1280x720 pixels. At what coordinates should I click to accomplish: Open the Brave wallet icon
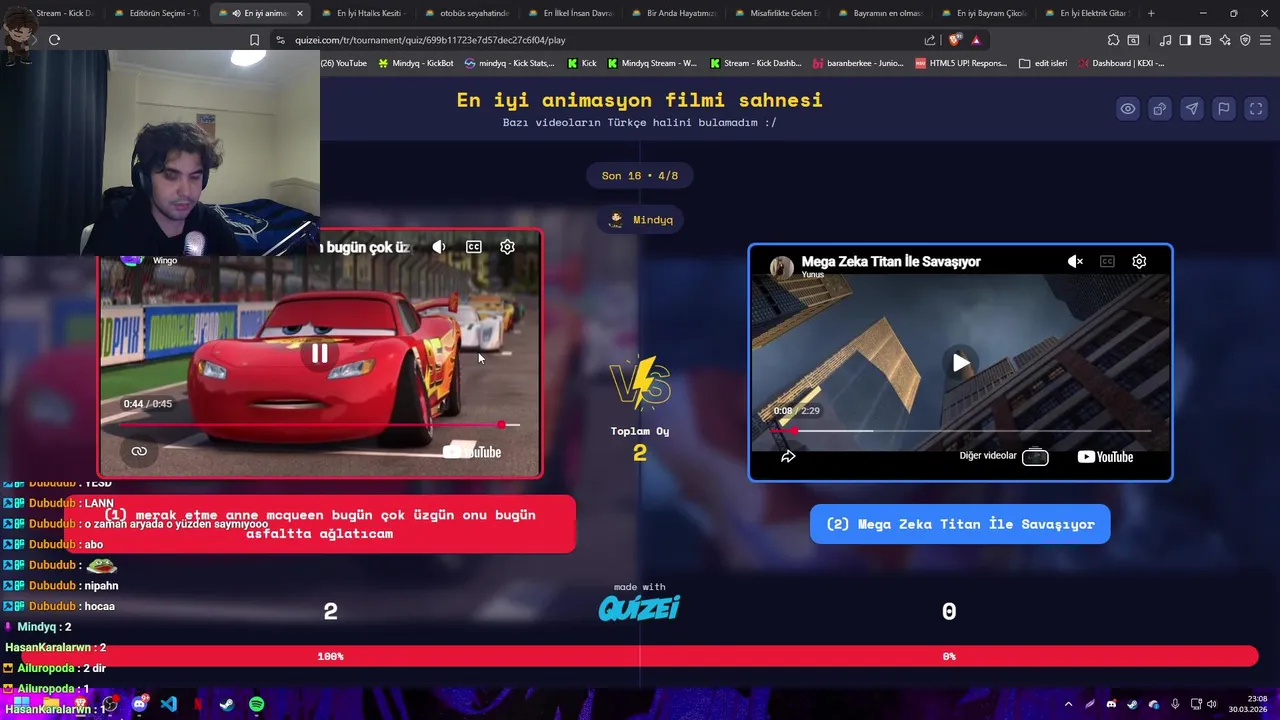[x=1205, y=40]
